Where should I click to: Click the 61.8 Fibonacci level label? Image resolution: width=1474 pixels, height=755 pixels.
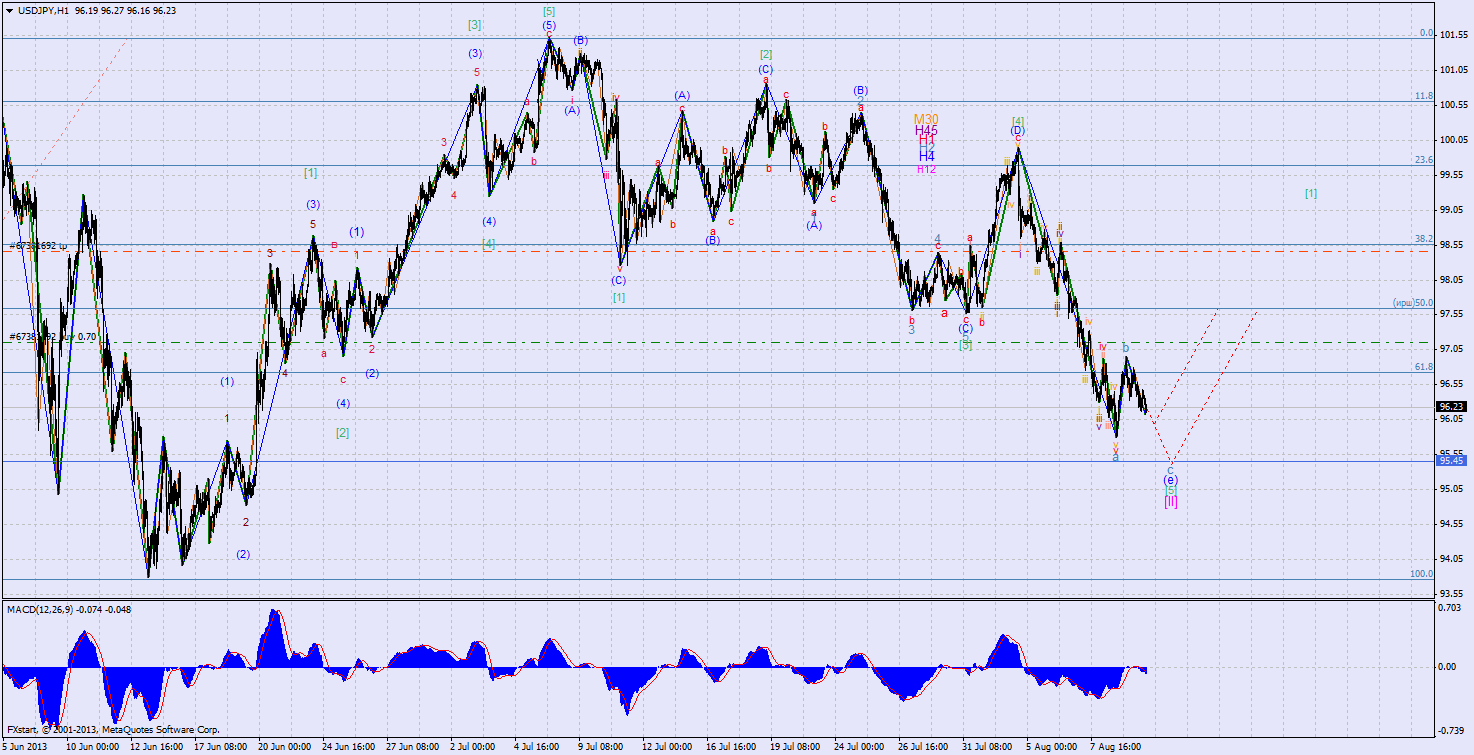pos(1424,367)
